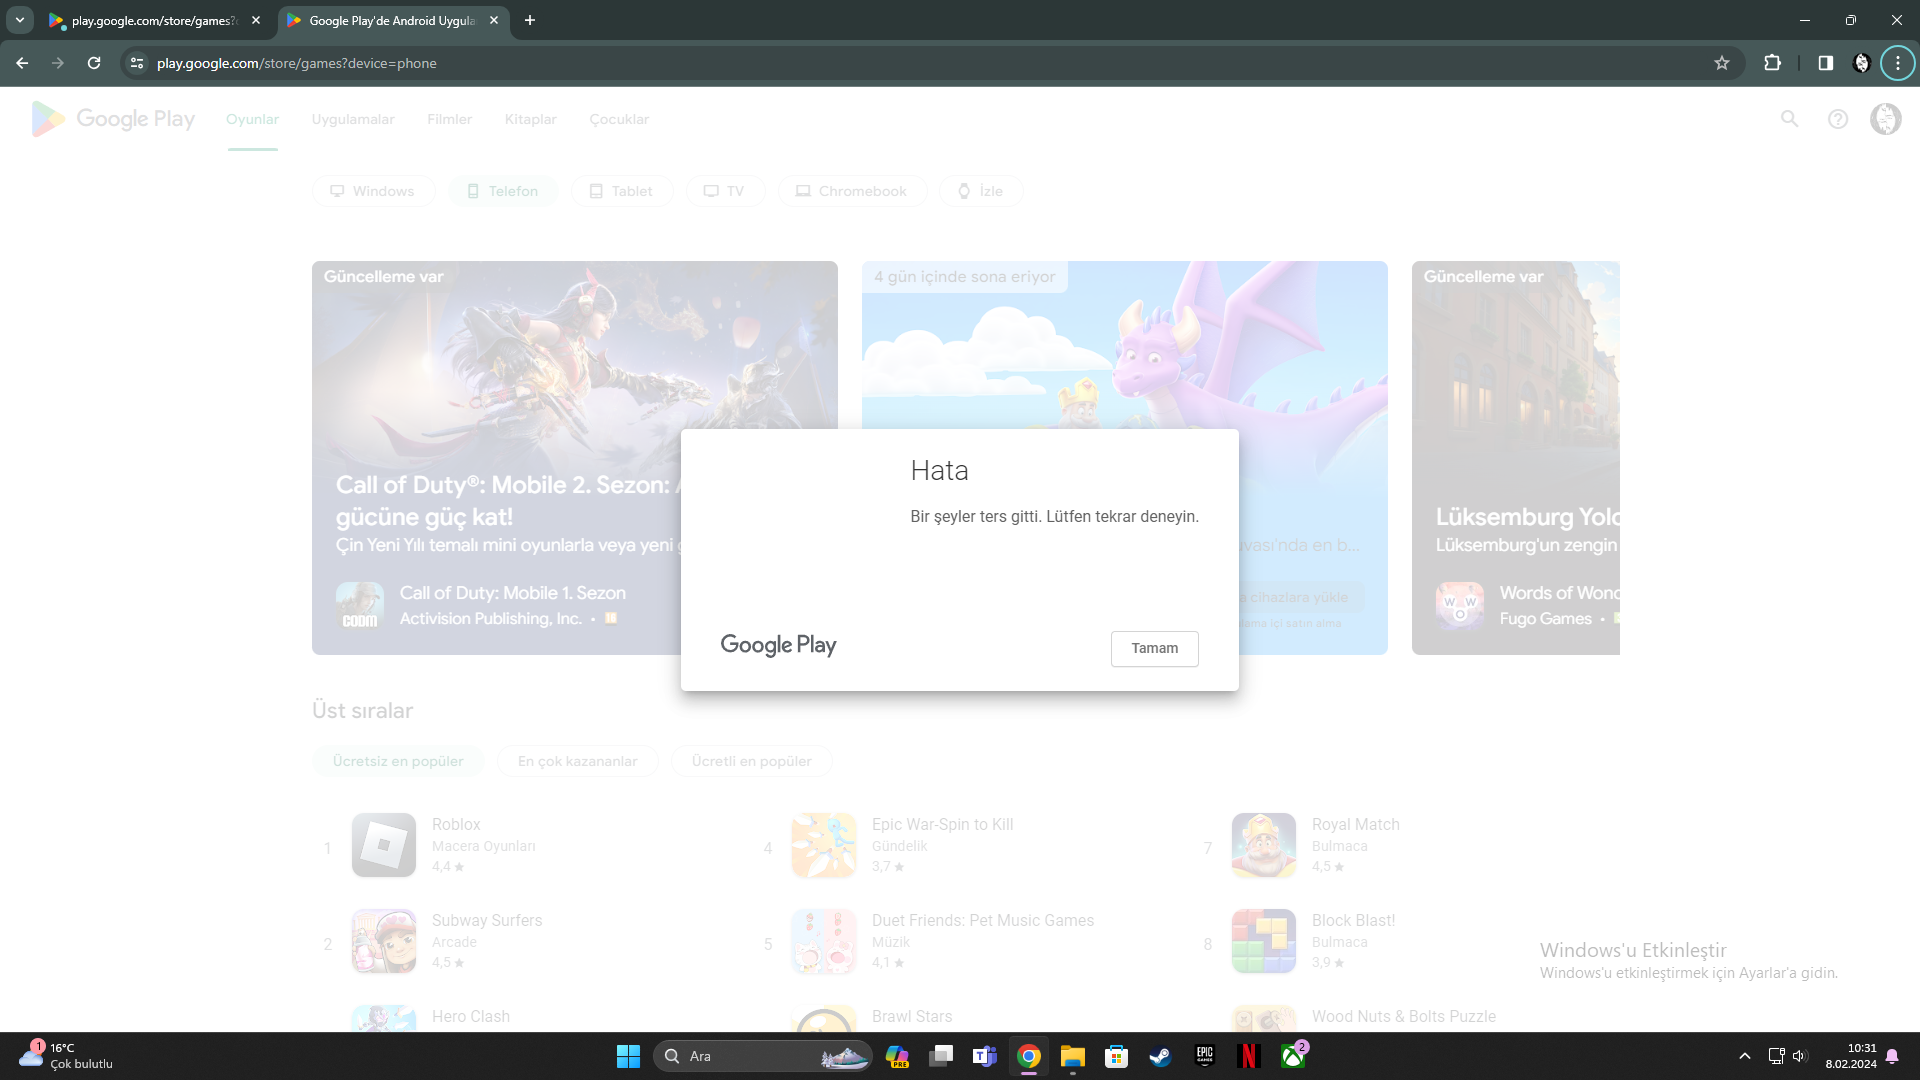Viewport: 1920px width, 1080px height.
Task: Select the Chromebook device filter chip
Action: pos(851,191)
